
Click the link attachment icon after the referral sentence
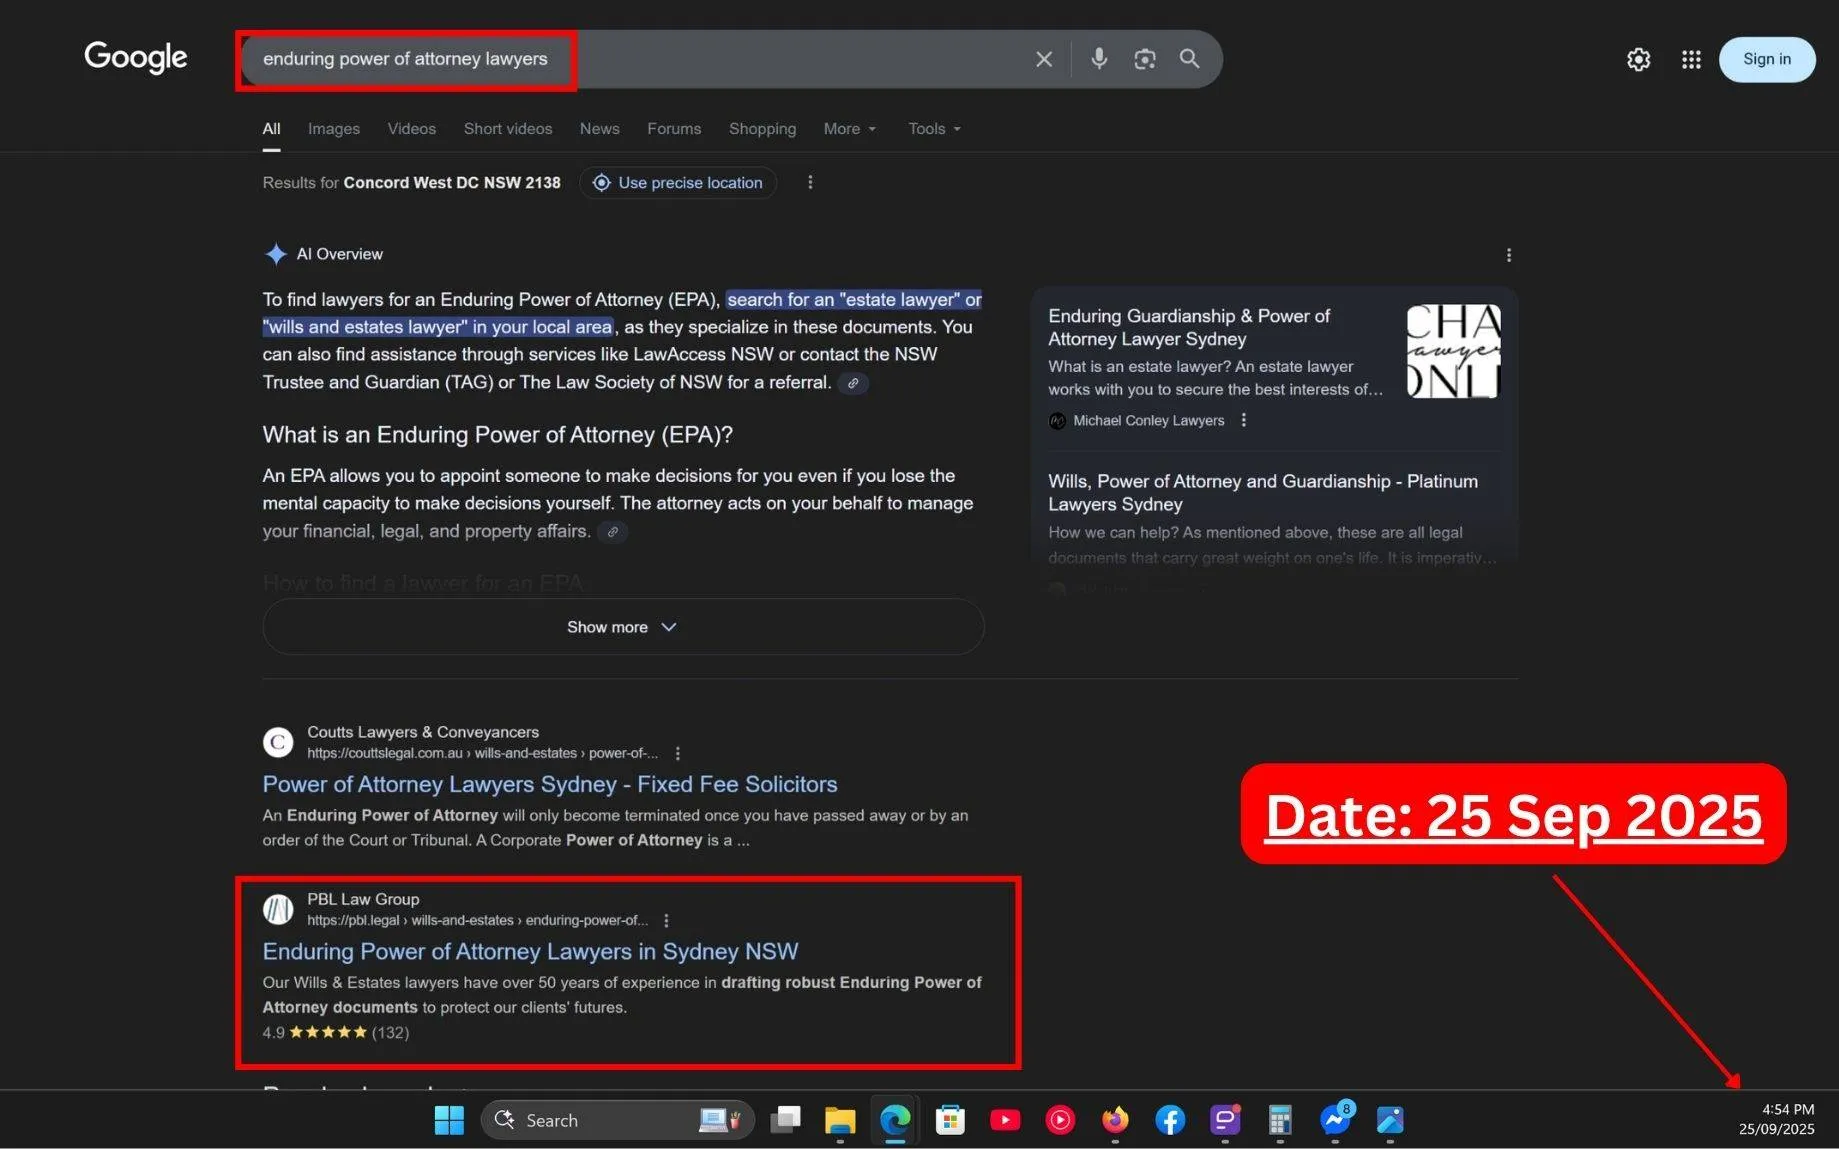[852, 382]
